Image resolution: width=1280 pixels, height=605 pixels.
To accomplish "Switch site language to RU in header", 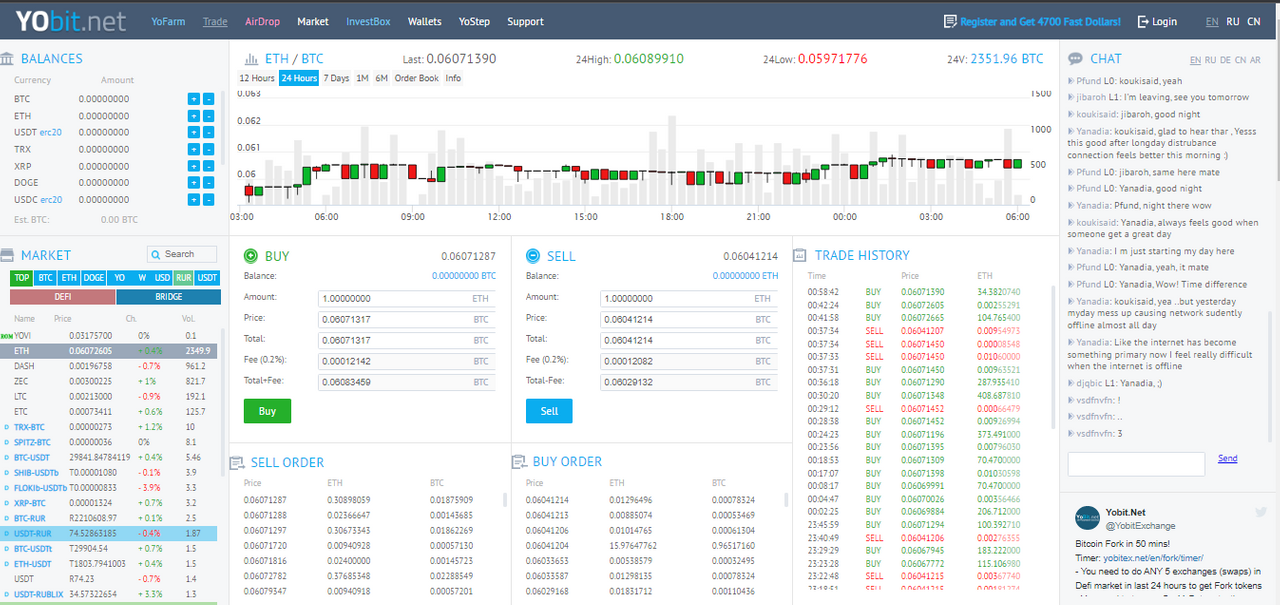I will tap(1233, 21).
